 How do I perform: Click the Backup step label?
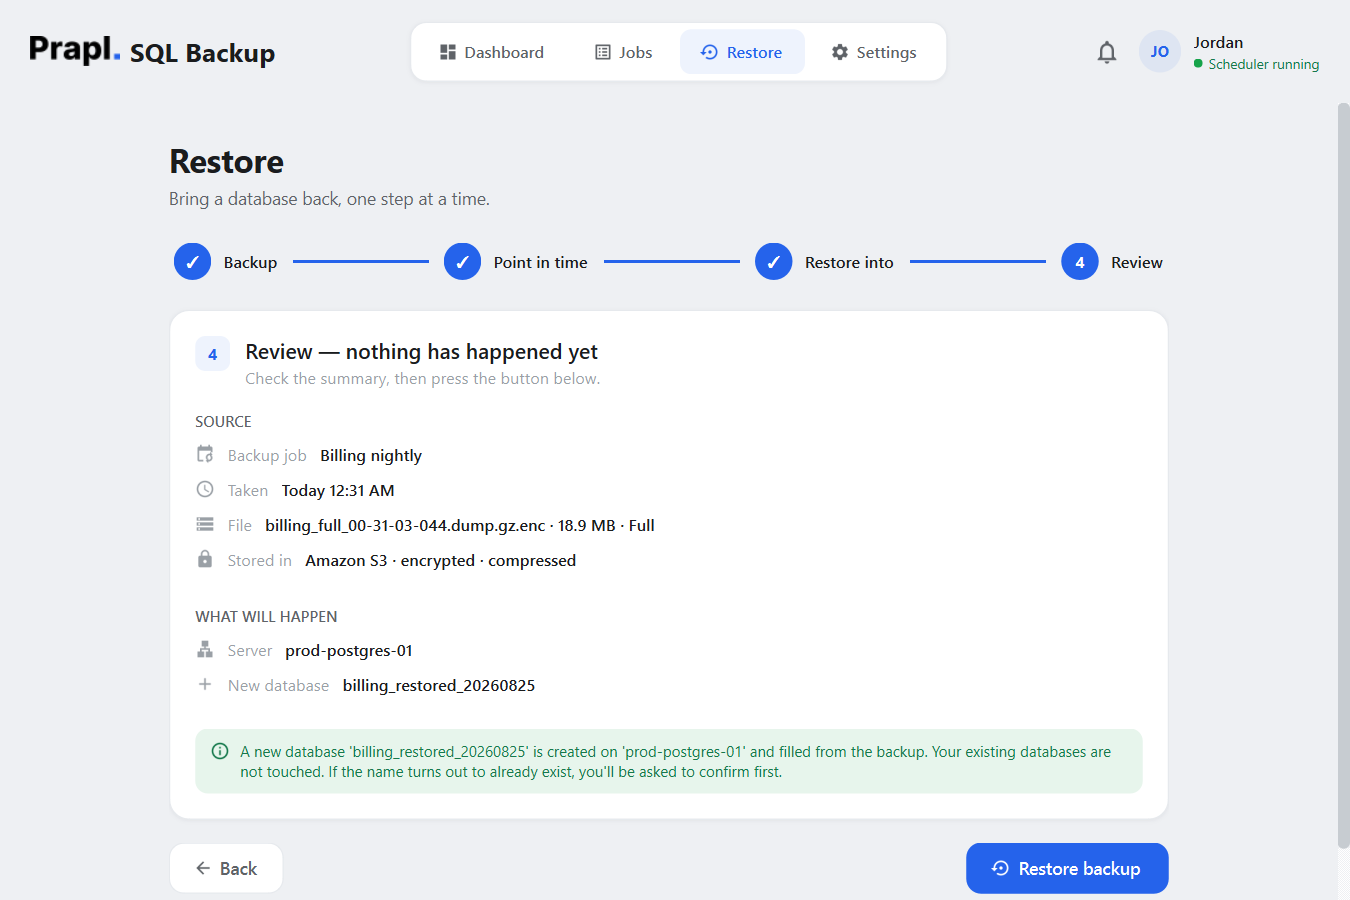pos(250,262)
